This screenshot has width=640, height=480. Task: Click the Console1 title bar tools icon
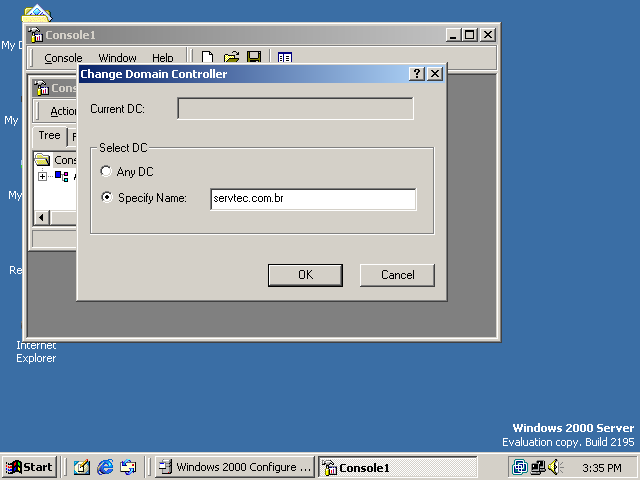(x=36, y=35)
